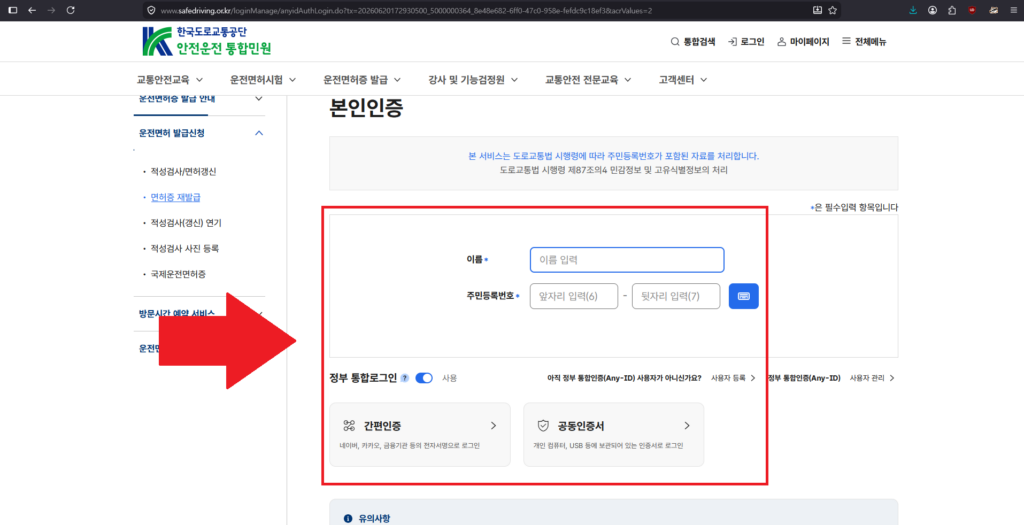Click the 간편인증 nodes icon
The image size is (1024, 525).
click(349, 426)
